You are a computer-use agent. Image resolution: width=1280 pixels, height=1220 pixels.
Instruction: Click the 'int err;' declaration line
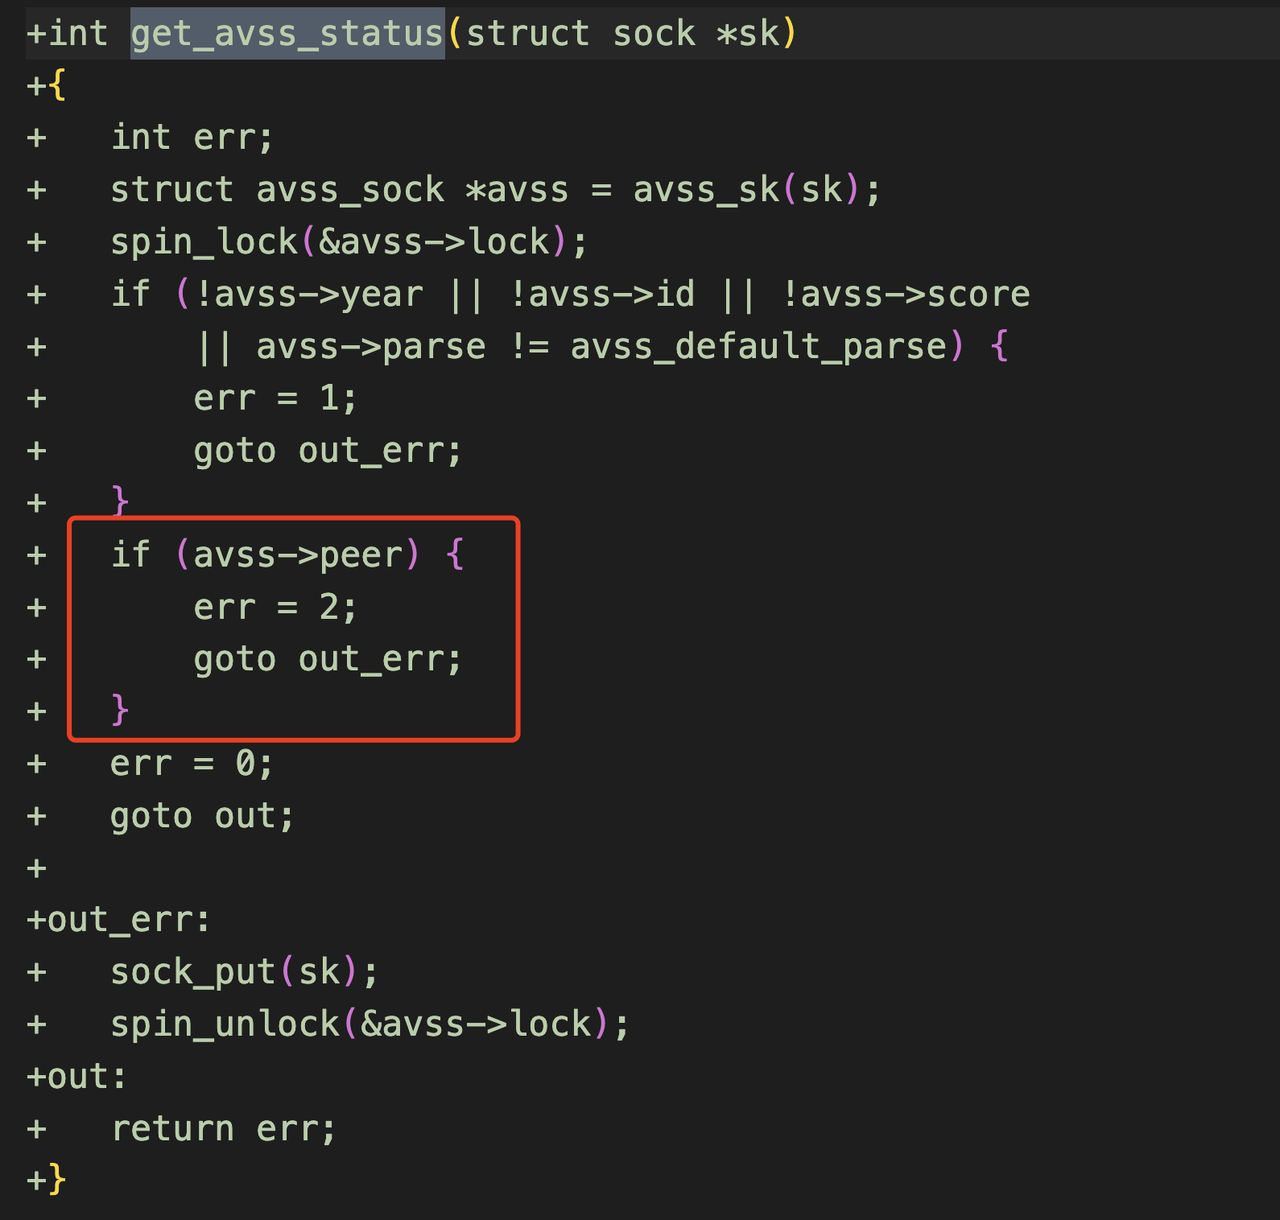[x=191, y=137]
